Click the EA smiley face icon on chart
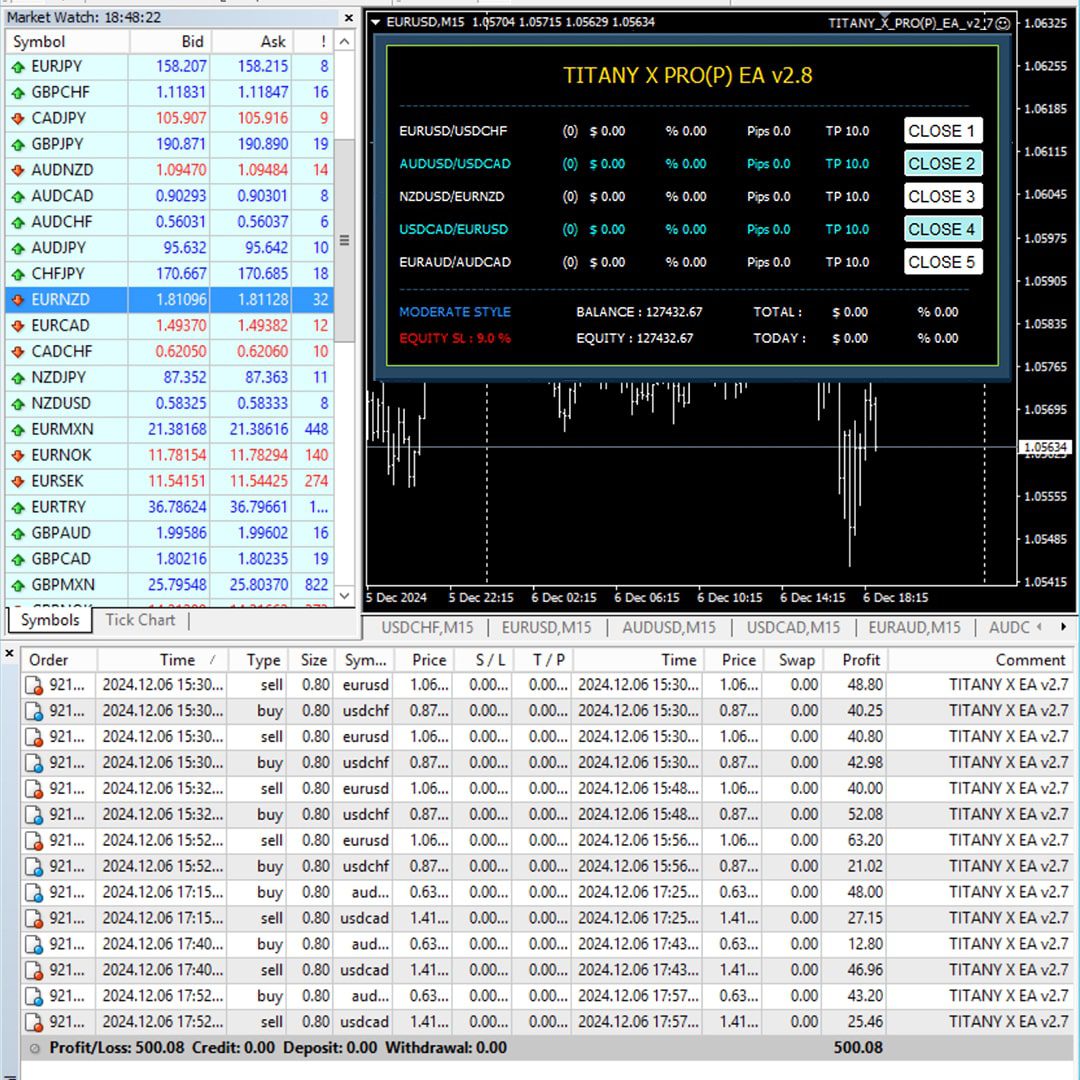Screen dimensions: 1080x1080 coord(1003,23)
